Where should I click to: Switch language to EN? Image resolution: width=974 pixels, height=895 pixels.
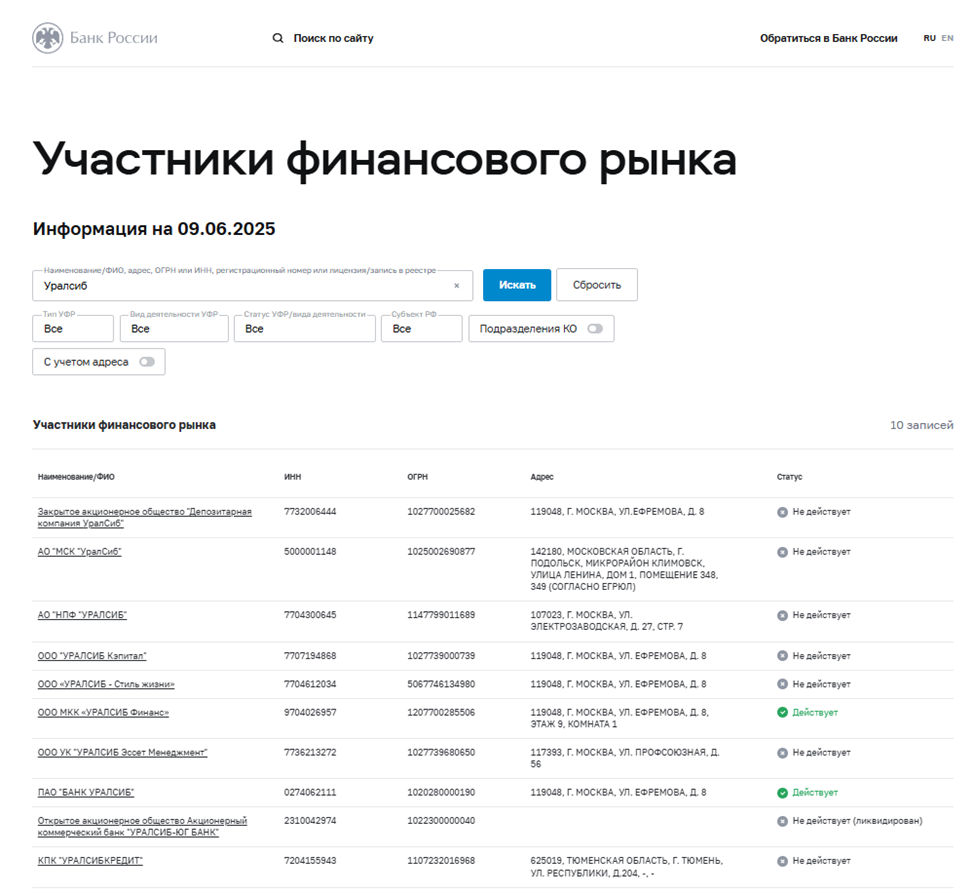tap(947, 38)
